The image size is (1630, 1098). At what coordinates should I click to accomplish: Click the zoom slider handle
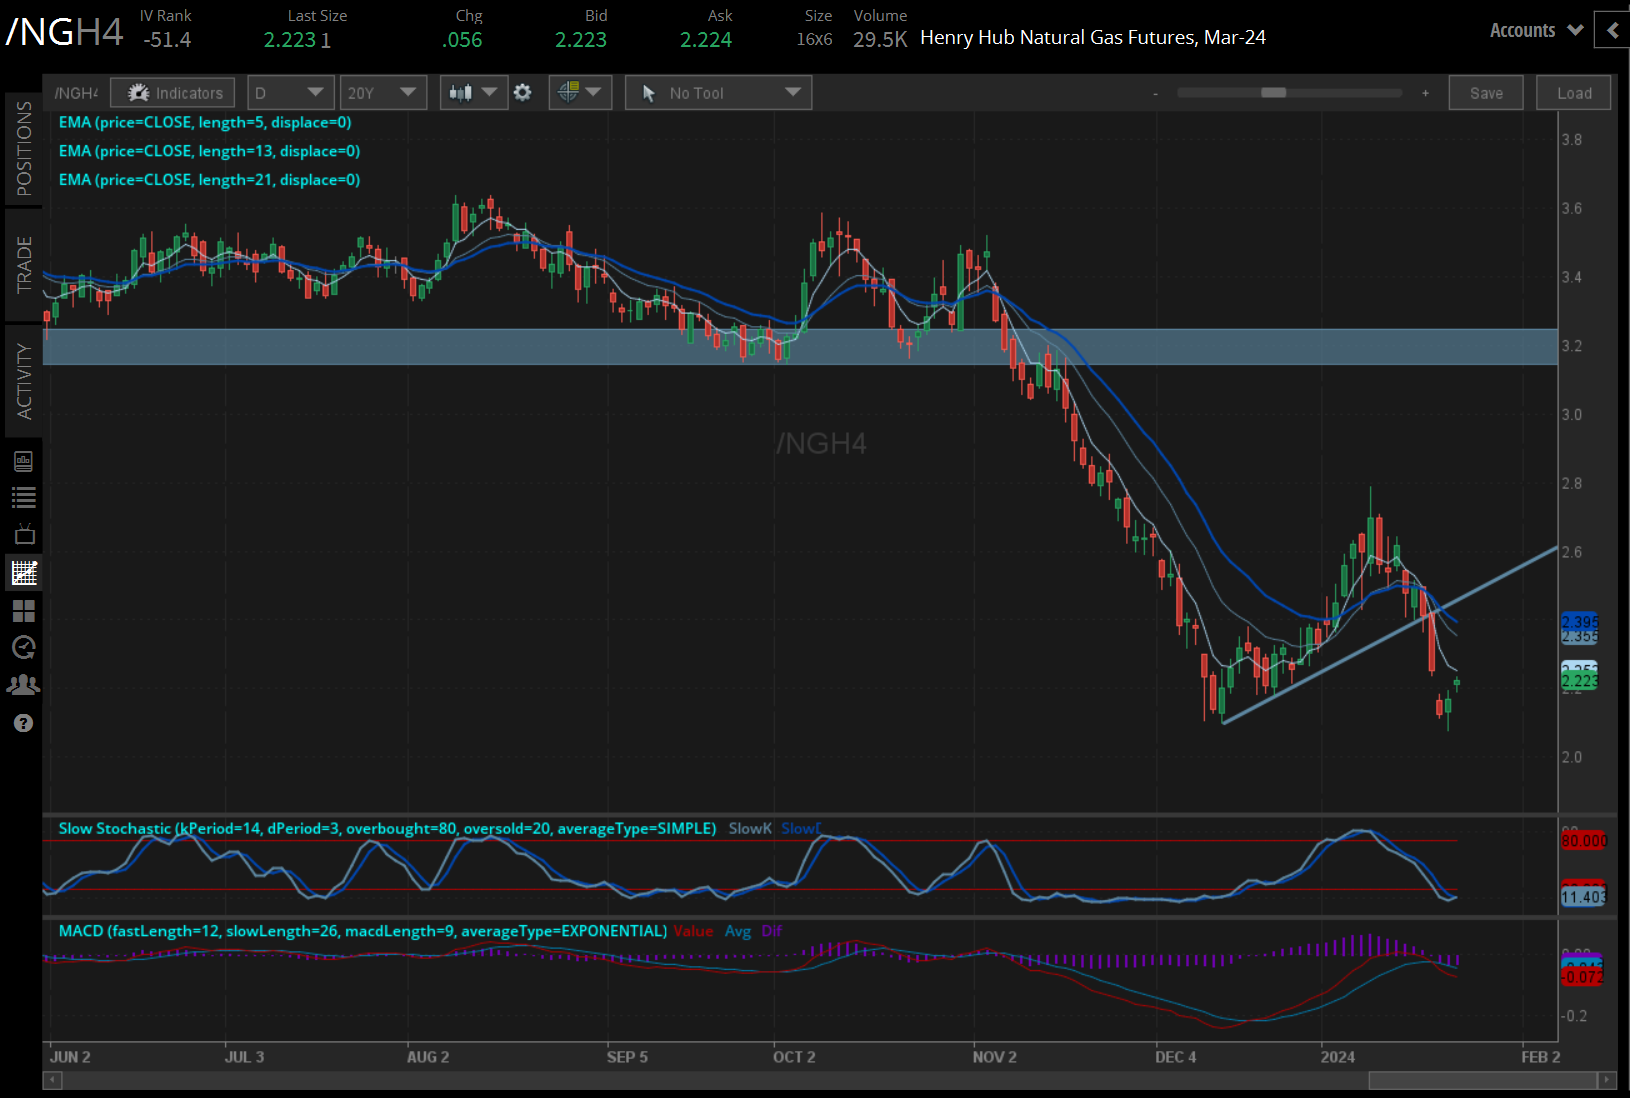coord(1273,93)
